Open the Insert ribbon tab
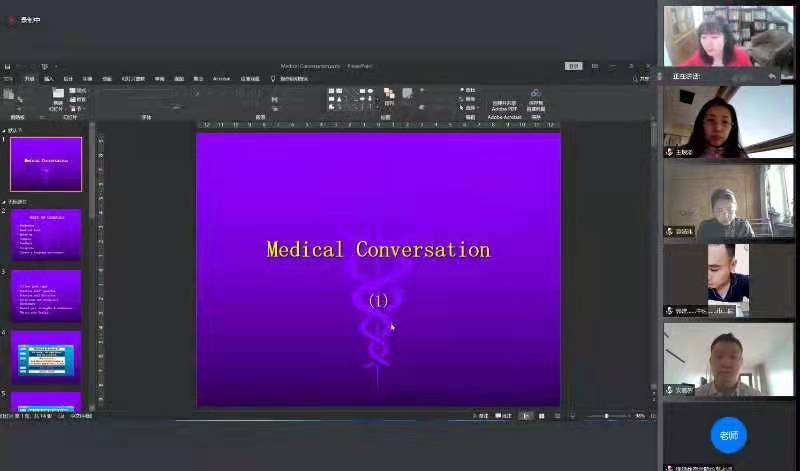Image resolution: width=800 pixels, height=471 pixels. click(x=49, y=78)
